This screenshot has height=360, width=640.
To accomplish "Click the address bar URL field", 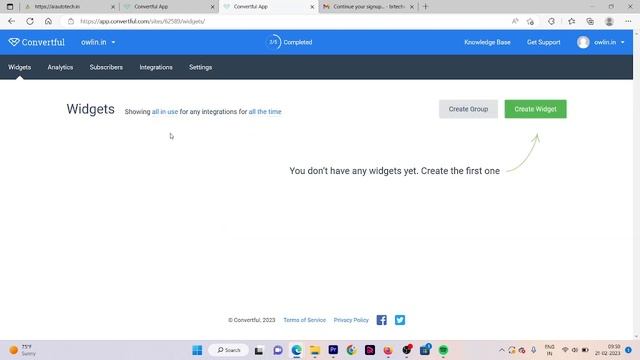I will click(x=286, y=21).
